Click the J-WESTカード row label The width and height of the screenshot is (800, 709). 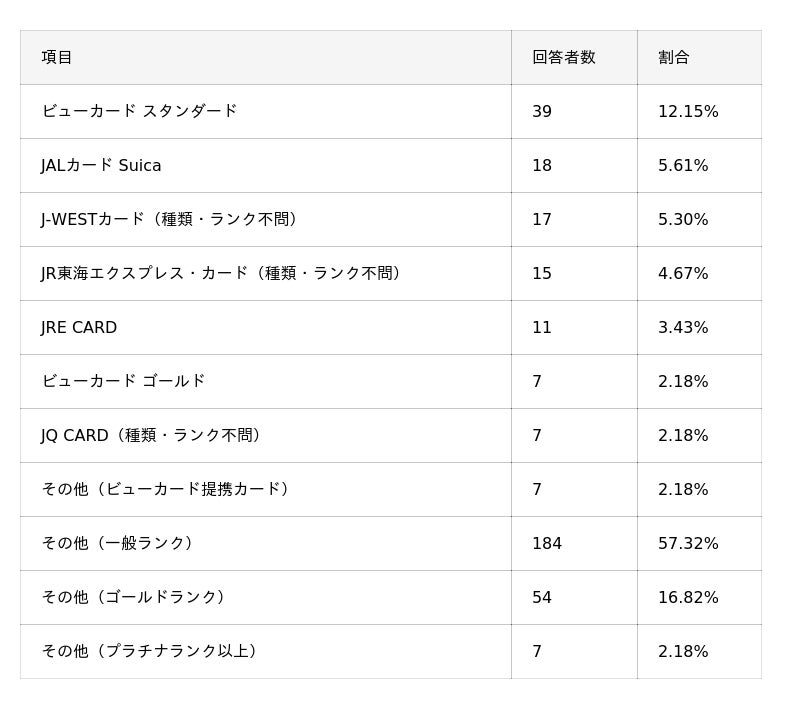point(172,219)
